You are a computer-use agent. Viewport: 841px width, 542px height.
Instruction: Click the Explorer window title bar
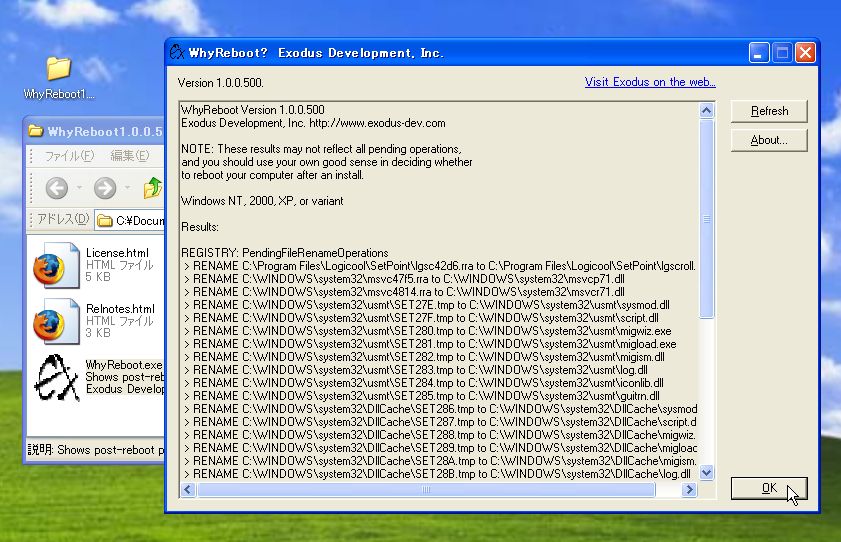point(94,131)
